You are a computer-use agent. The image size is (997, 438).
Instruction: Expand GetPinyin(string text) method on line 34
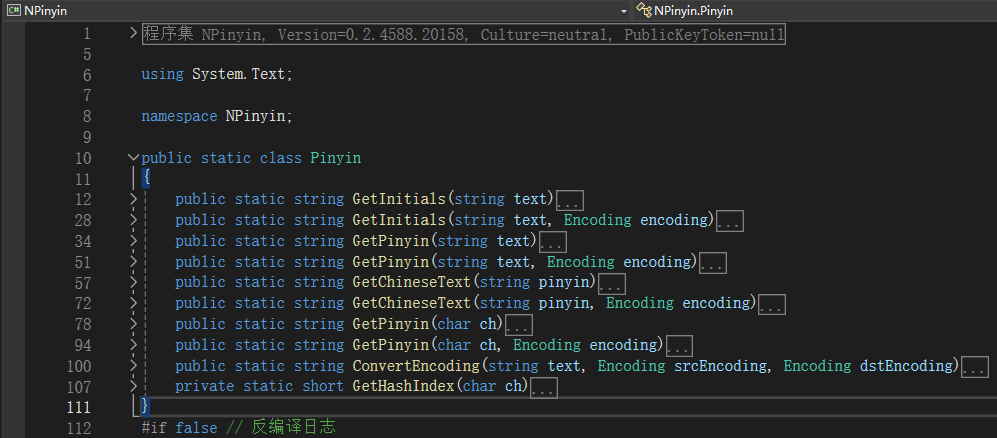(x=134, y=240)
